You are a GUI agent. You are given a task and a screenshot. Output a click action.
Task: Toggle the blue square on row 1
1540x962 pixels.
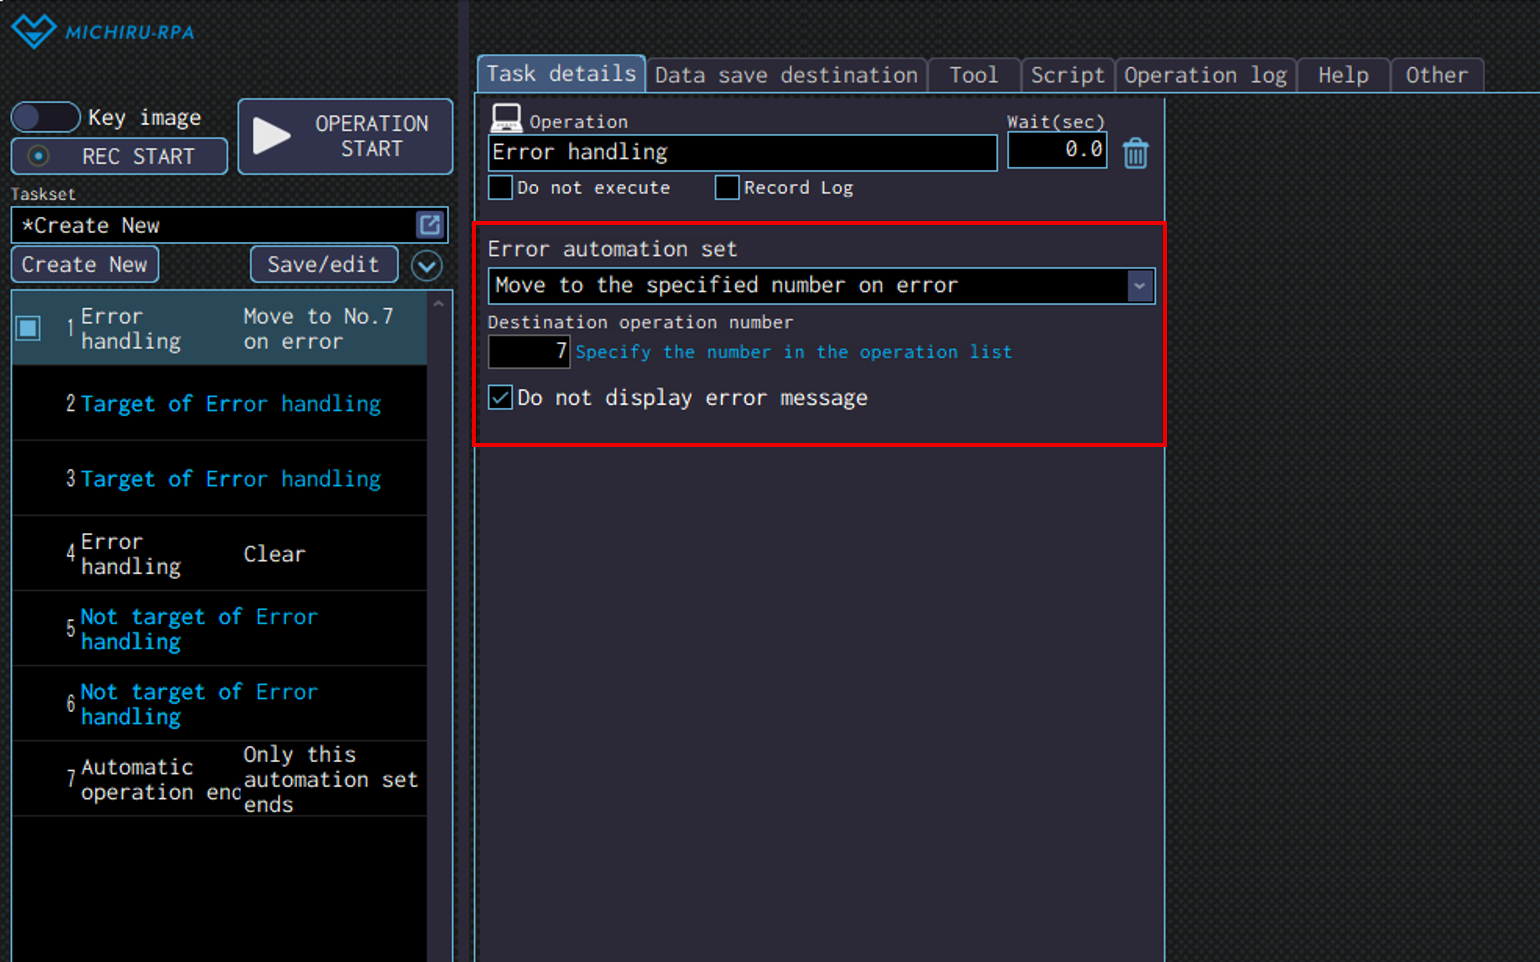coord(28,328)
